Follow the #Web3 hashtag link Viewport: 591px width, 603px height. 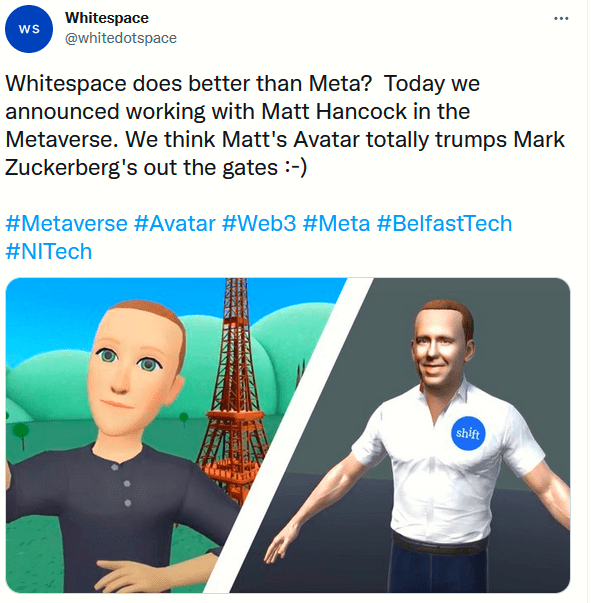(260, 223)
